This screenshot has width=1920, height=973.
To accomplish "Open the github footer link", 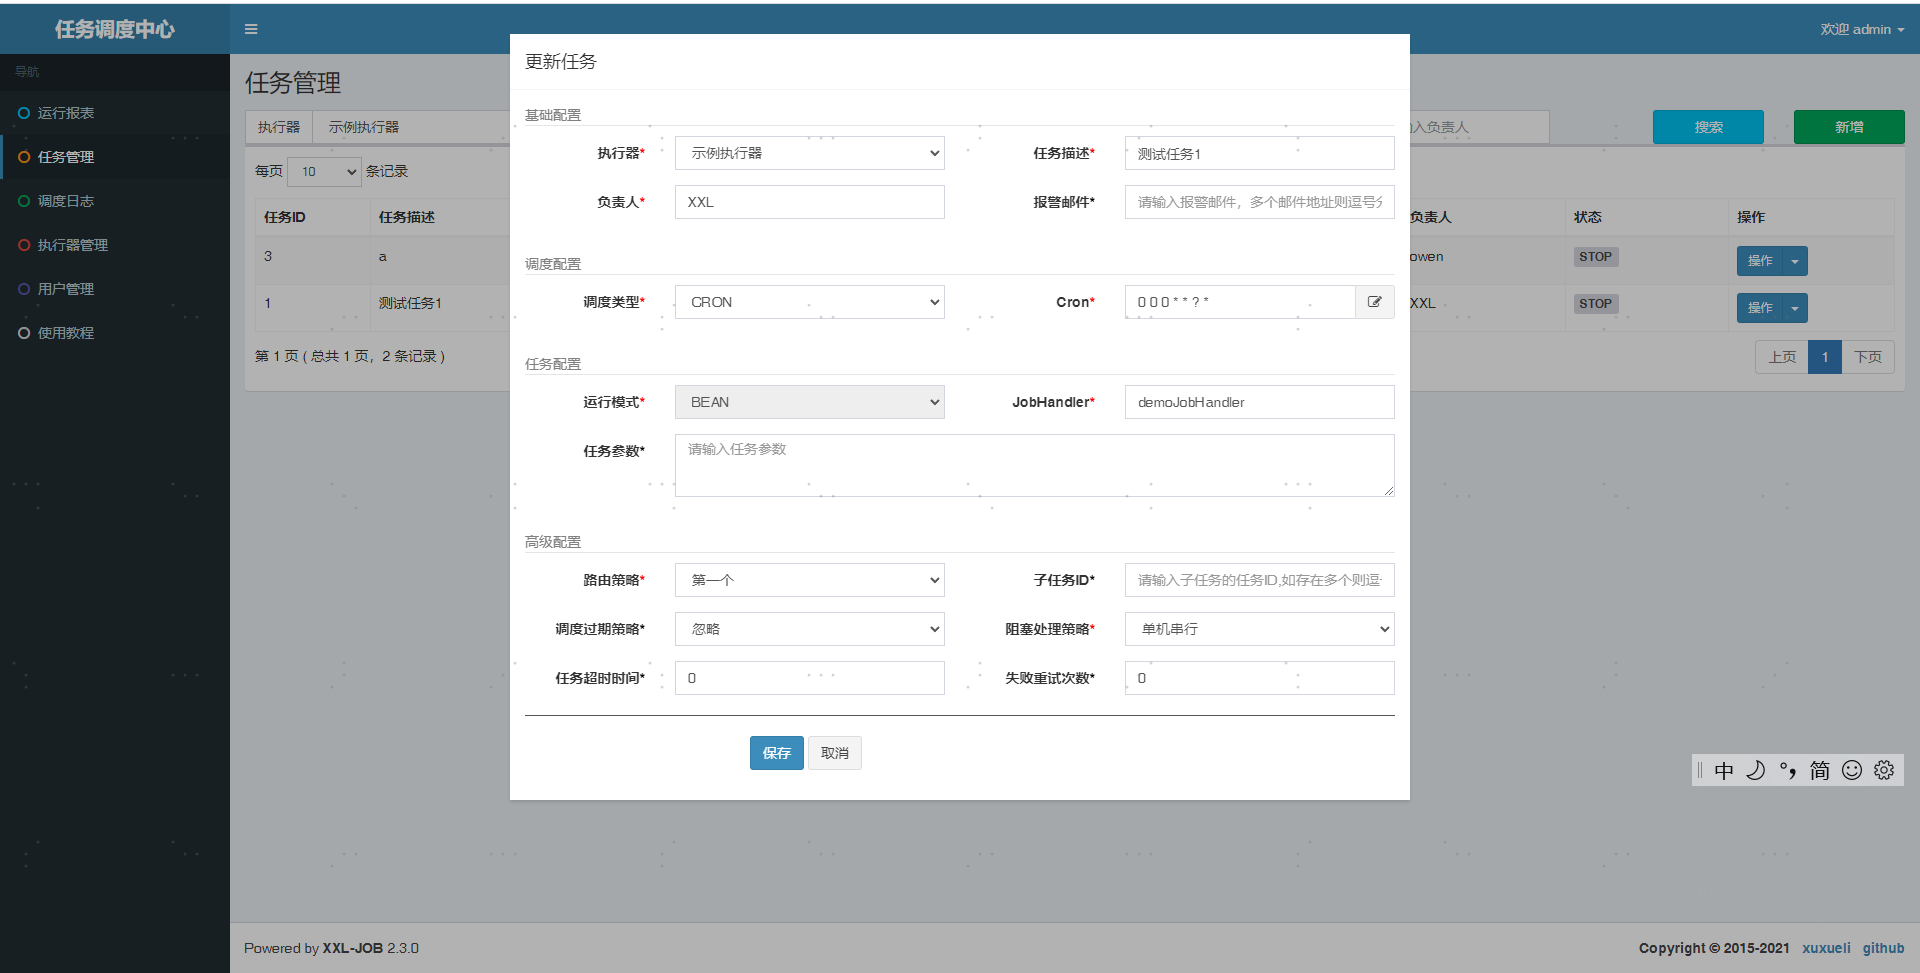I will (x=1883, y=948).
